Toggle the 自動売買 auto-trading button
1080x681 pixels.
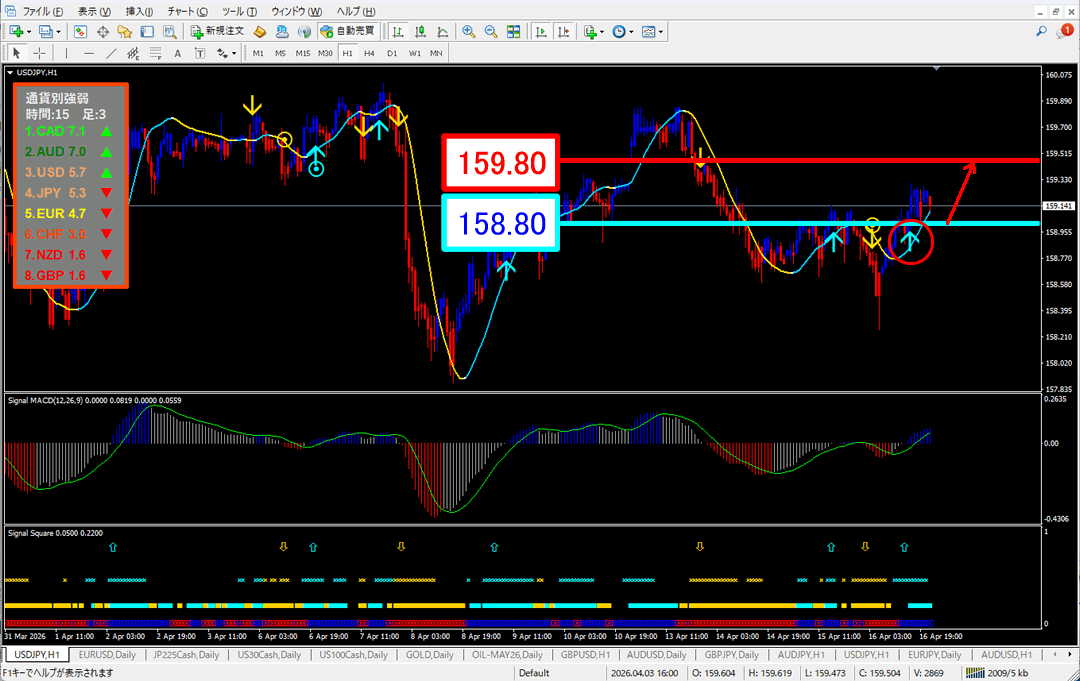pyautogui.click(x=347, y=31)
